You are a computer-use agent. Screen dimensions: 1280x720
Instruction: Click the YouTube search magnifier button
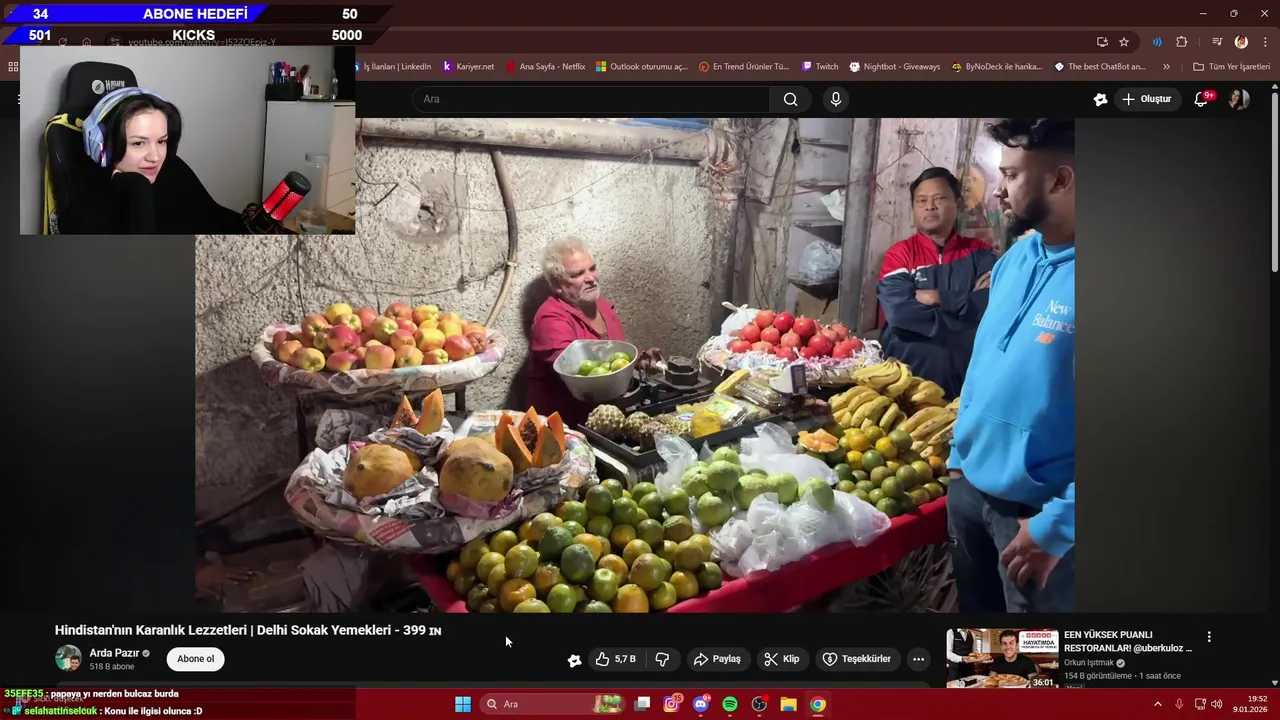(790, 99)
